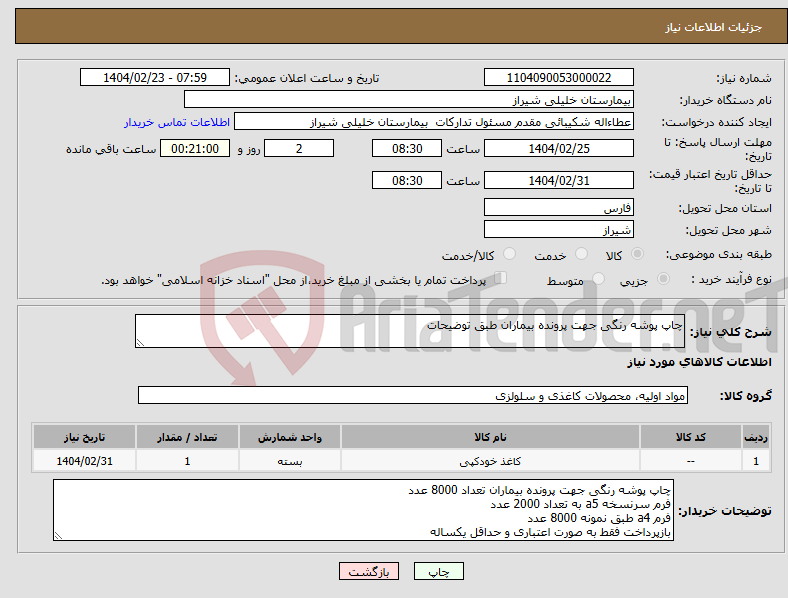The height and width of the screenshot is (598, 788).
Task: Click the اطلاعات کالاهای مورد نیاز heading
Action: point(699,362)
